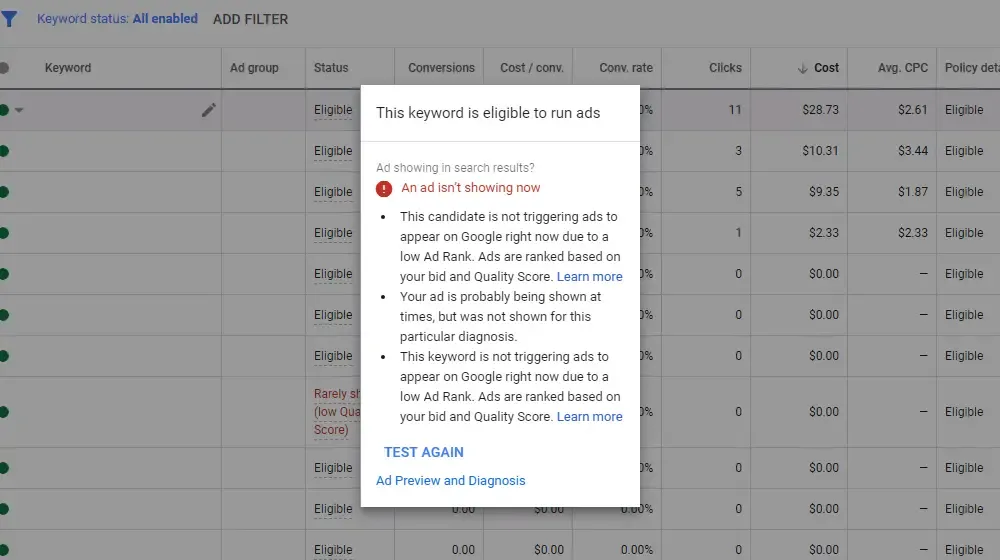Viewport: 1000px width, 560px height.
Task: Click the An ad isn't showing now message
Action: pyautogui.click(x=471, y=188)
